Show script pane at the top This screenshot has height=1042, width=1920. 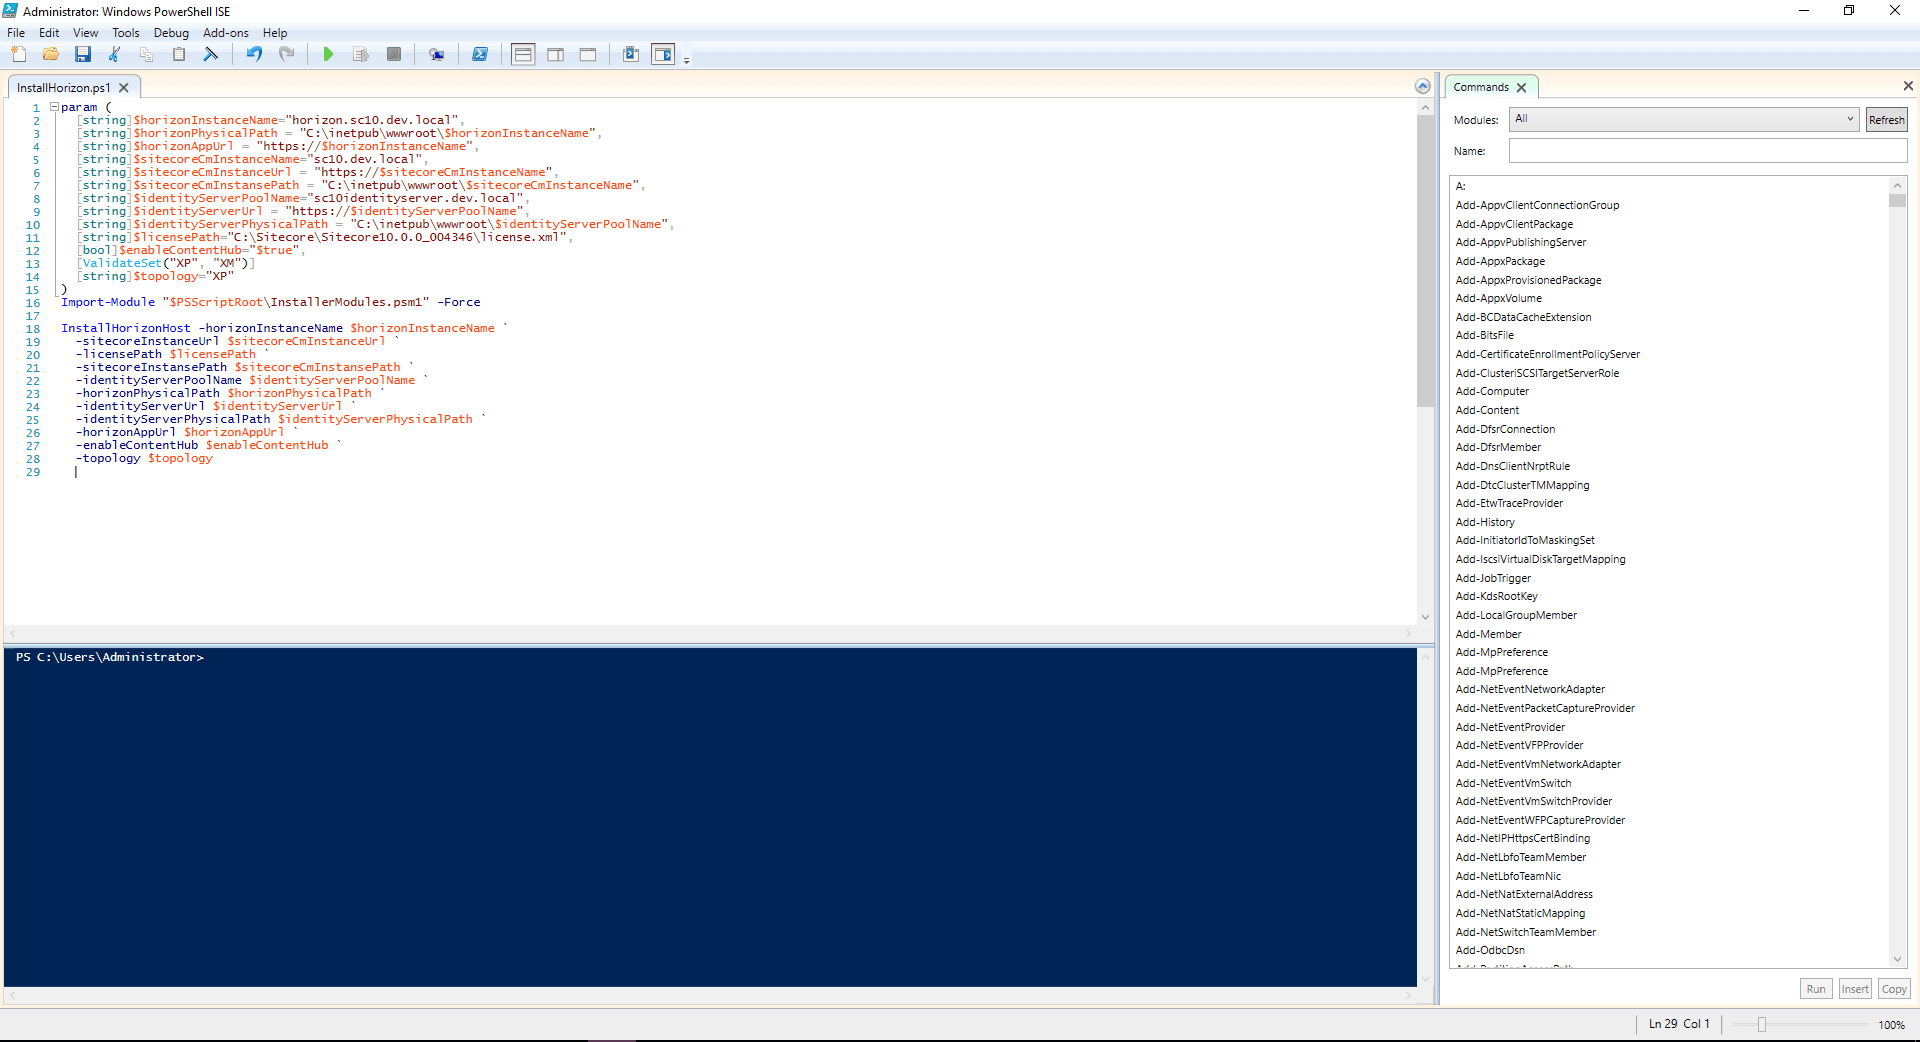click(523, 54)
